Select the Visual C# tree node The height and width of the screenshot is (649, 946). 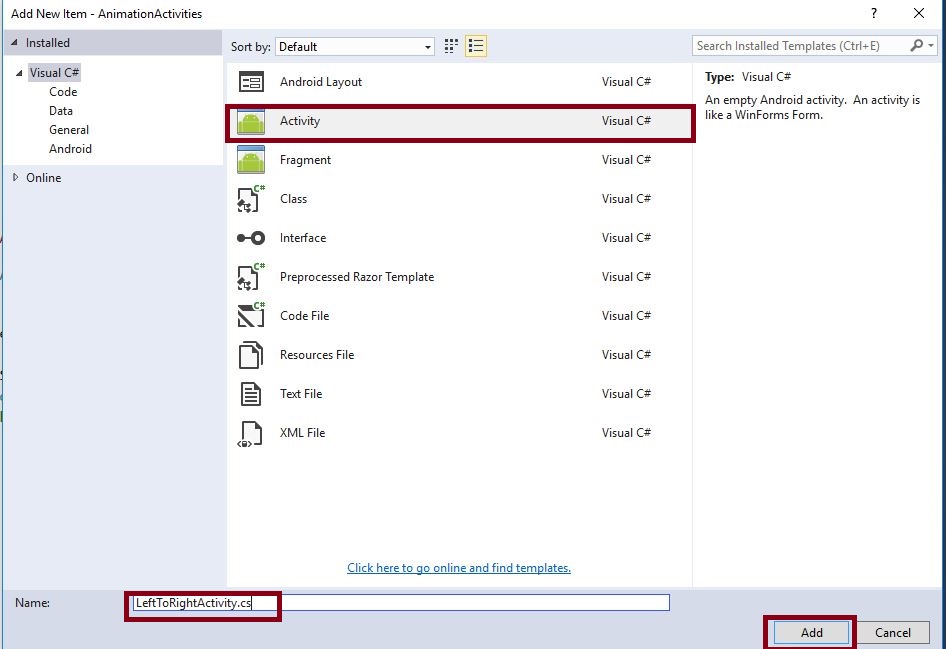pos(54,73)
